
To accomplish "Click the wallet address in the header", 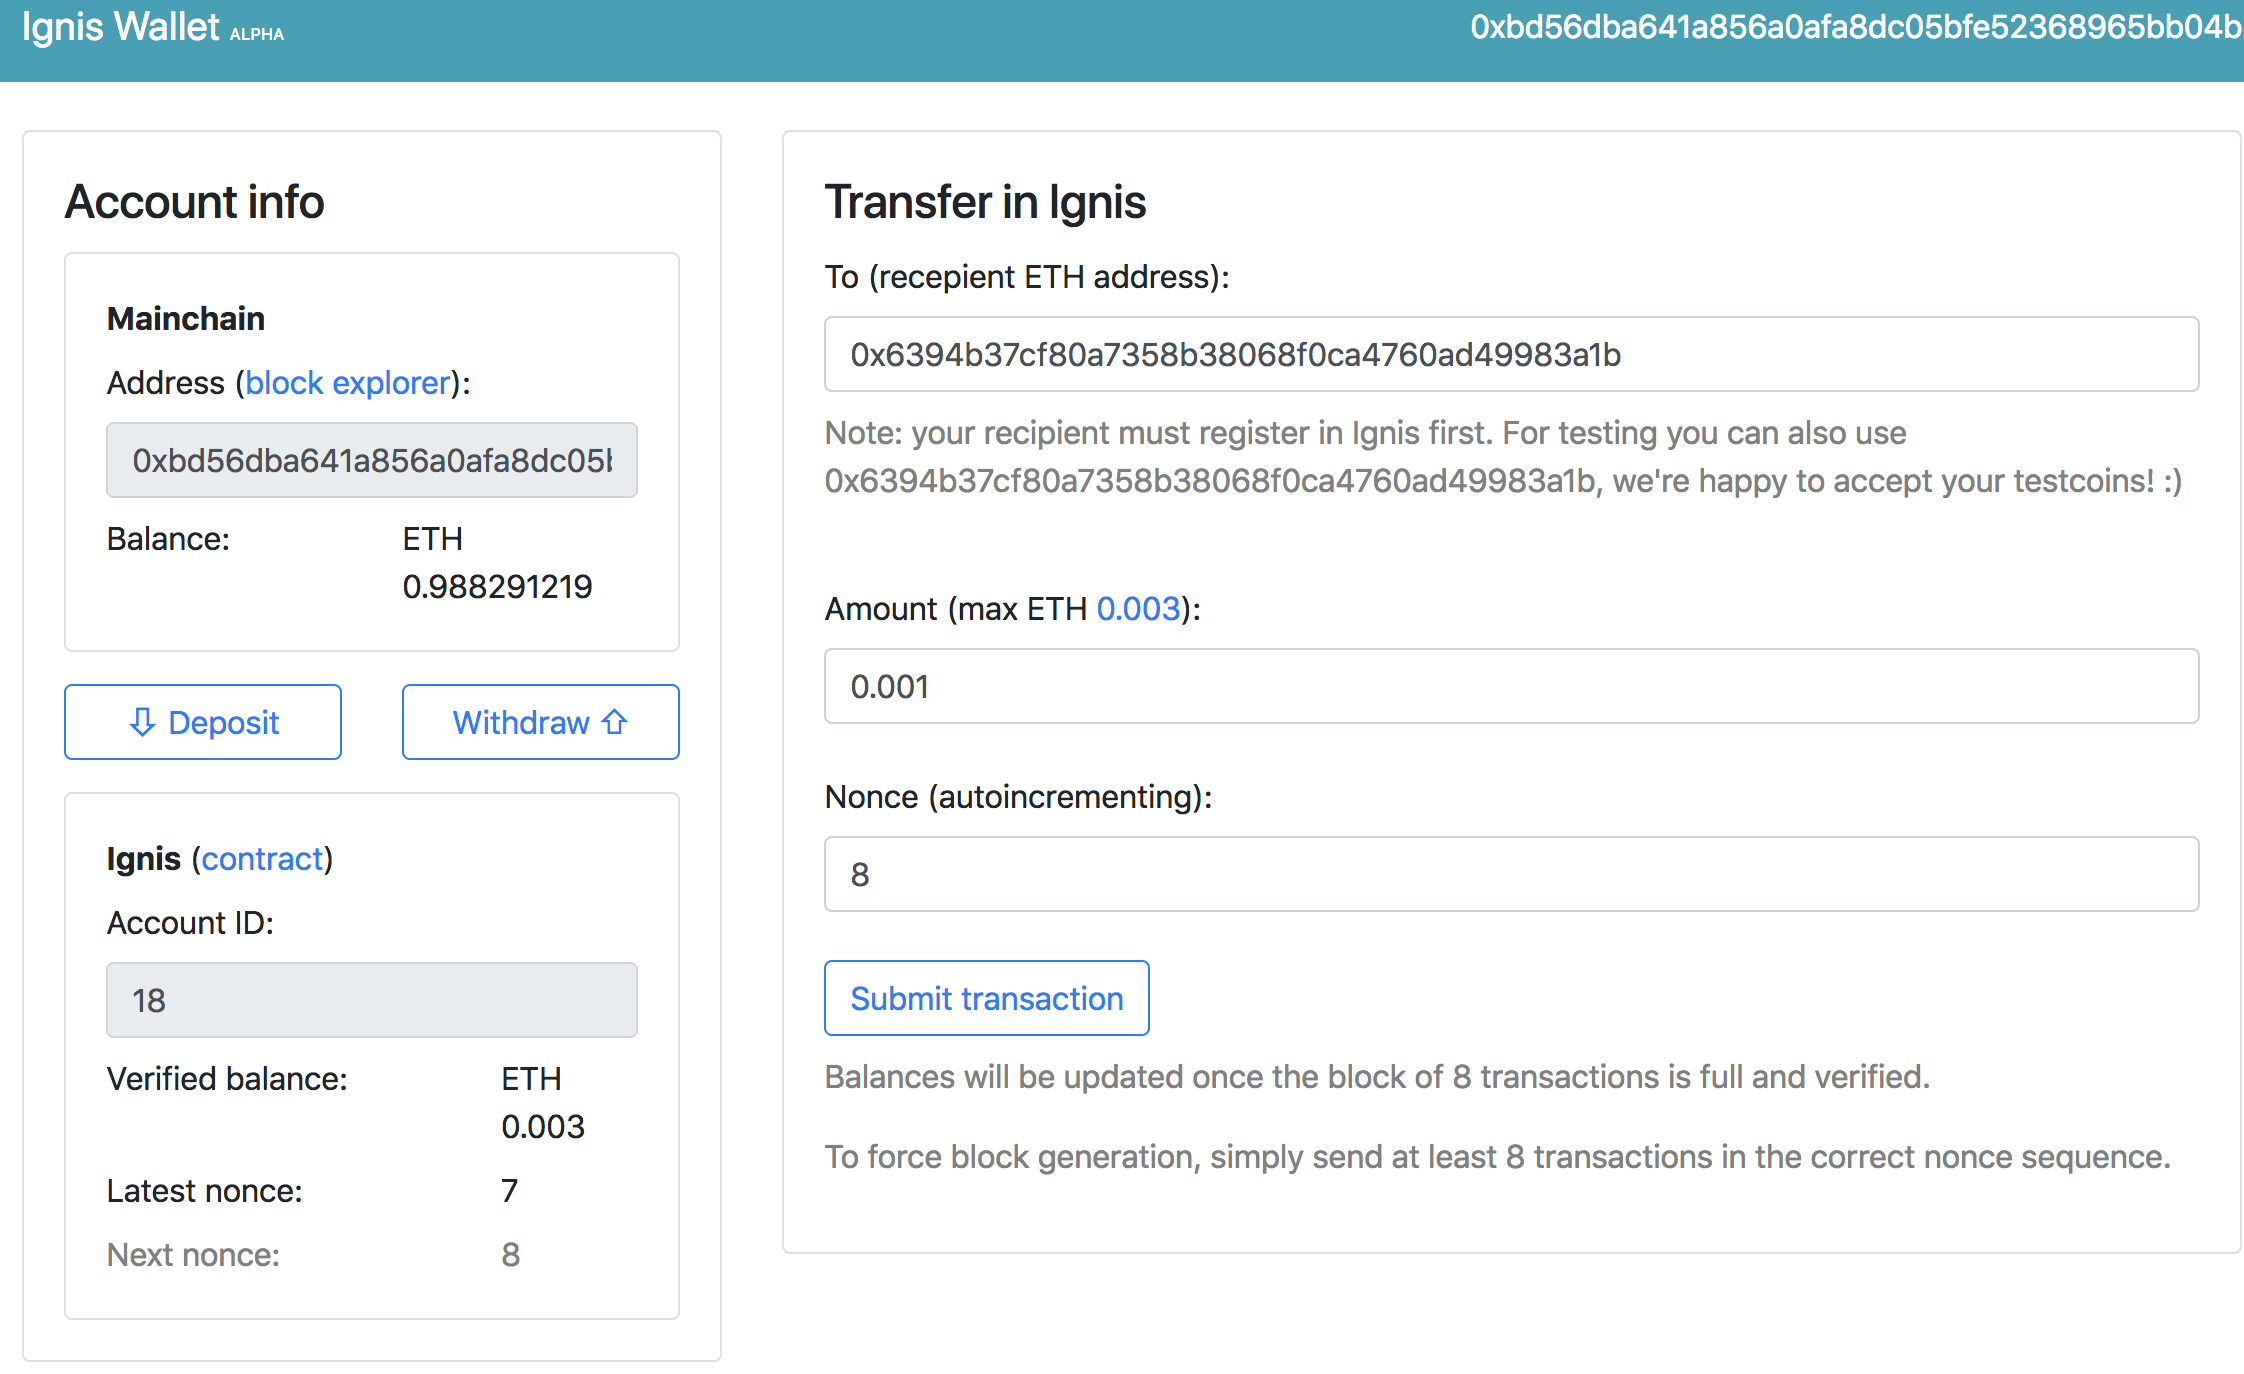I will (x=1856, y=27).
